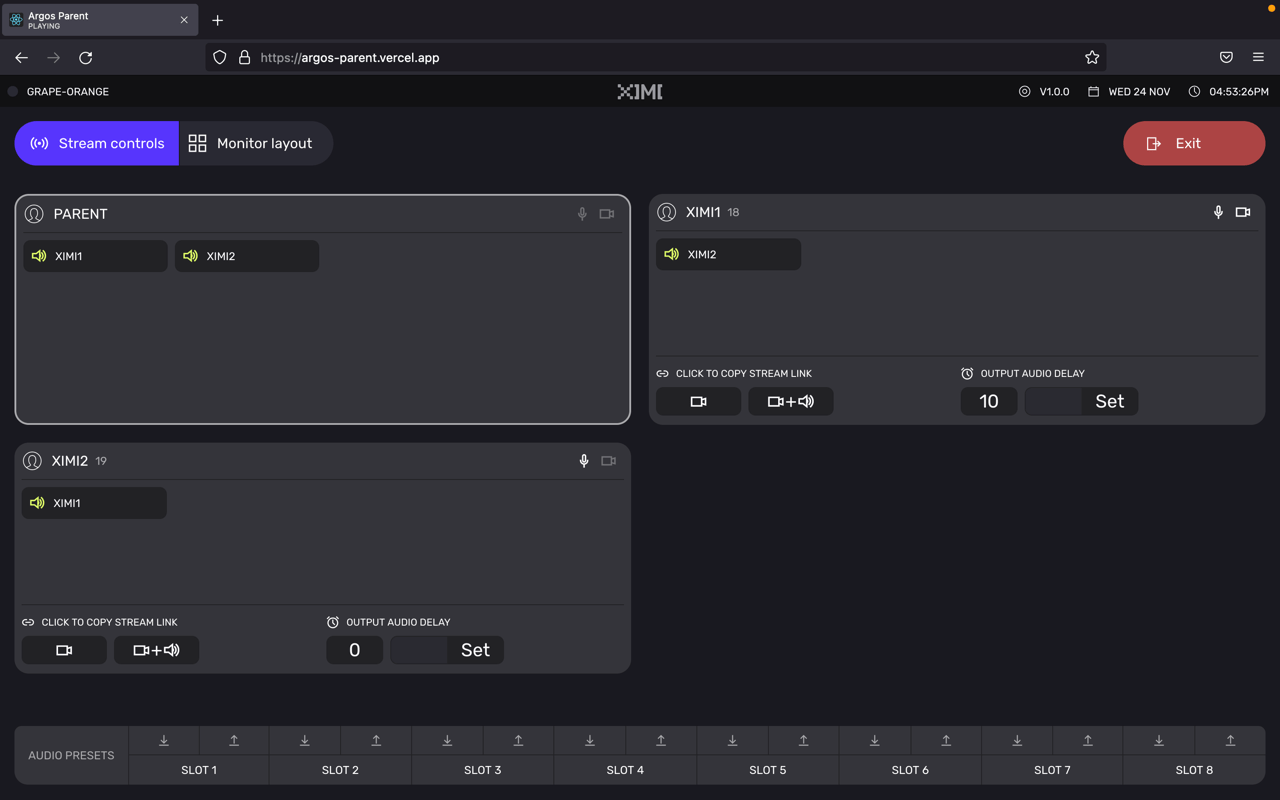The width and height of the screenshot is (1280, 800).
Task: Load audio preset Slot 5 down arrow
Action: [732, 740]
